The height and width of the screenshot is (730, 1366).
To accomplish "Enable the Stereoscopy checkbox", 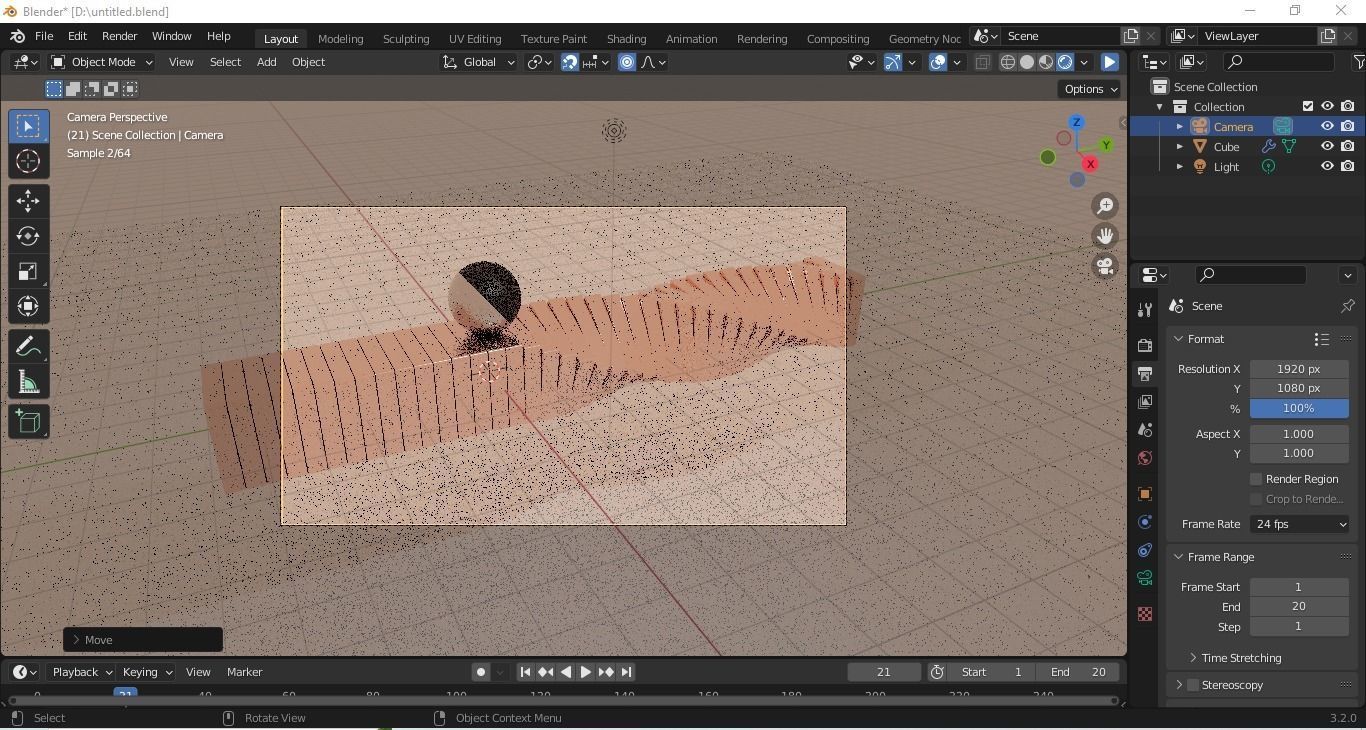I will pos(1193,685).
